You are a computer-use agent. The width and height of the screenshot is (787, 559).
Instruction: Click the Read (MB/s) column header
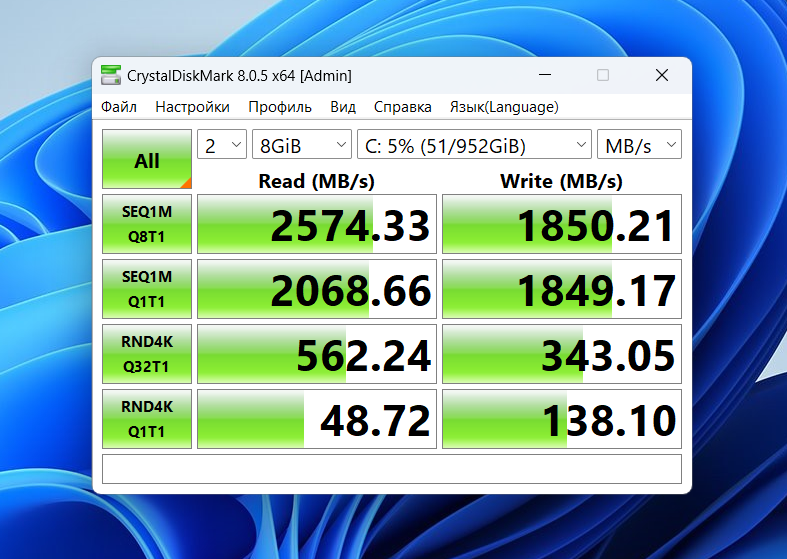click(317, 181)
